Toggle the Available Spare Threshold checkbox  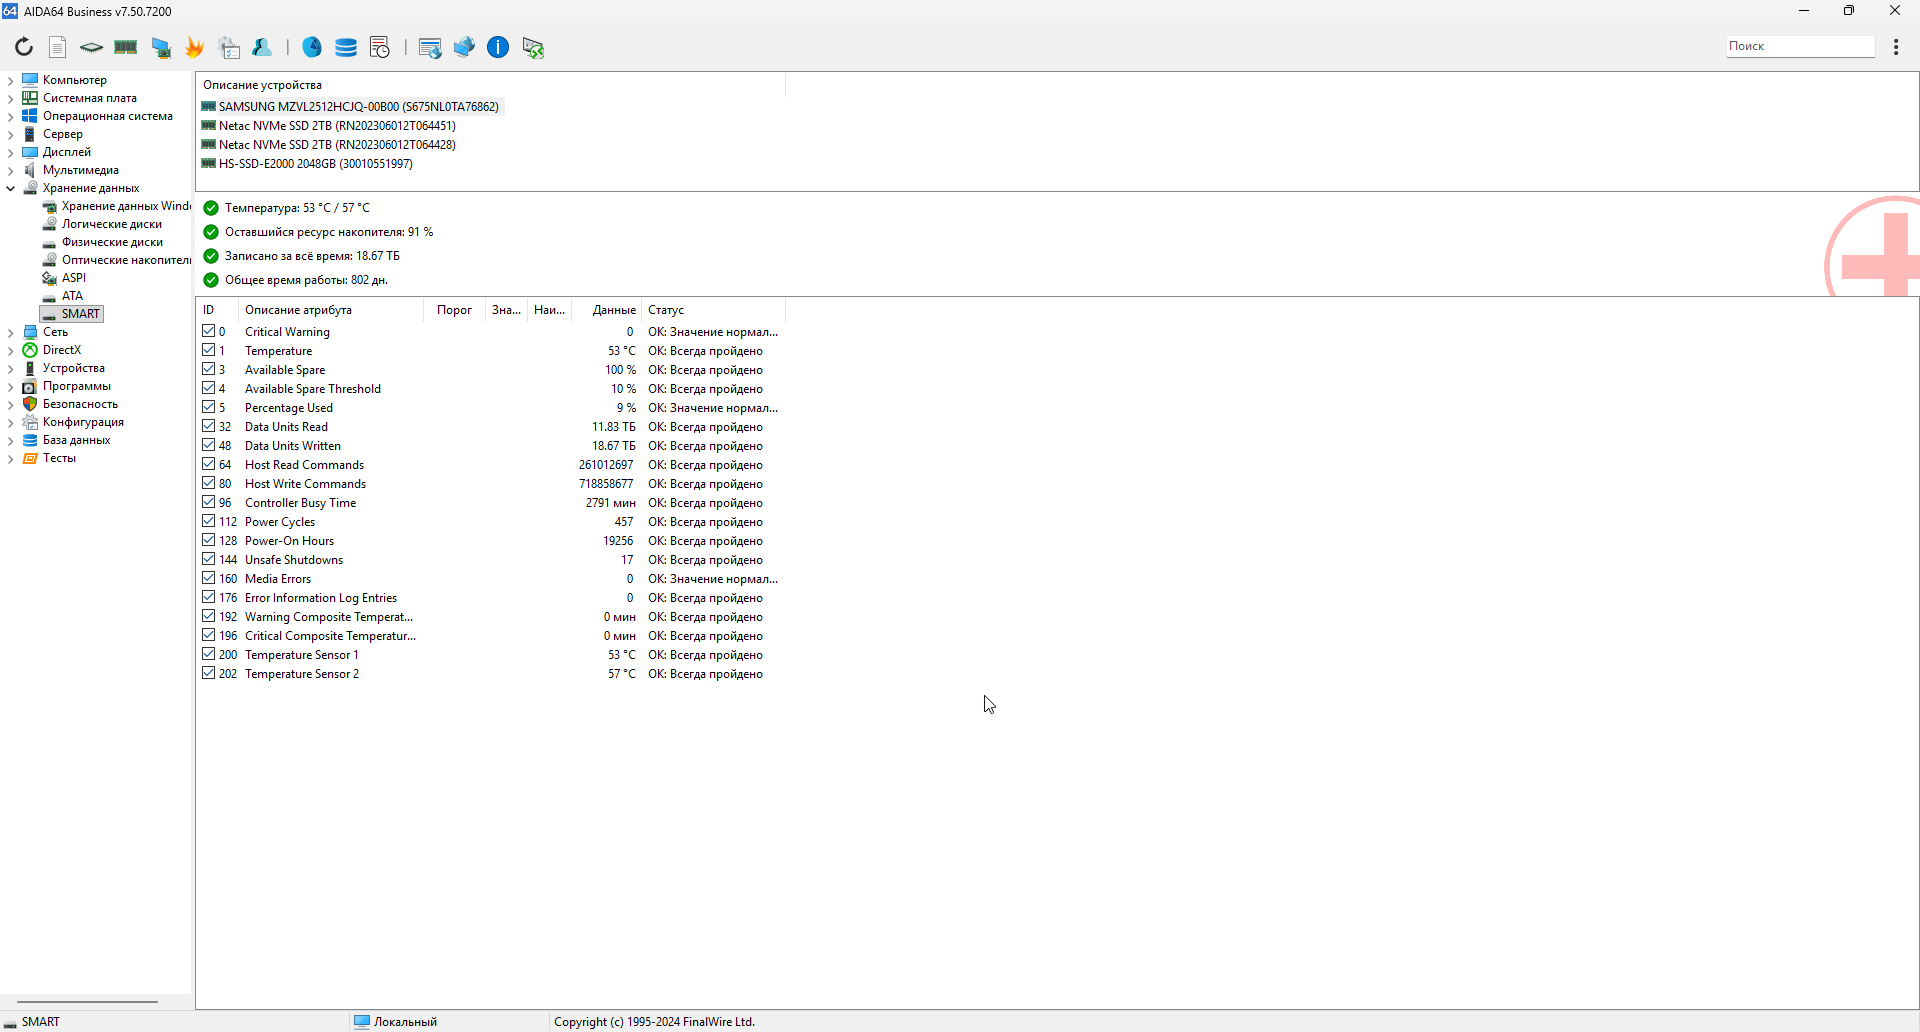pyautogui.click(x=208, y=388)
